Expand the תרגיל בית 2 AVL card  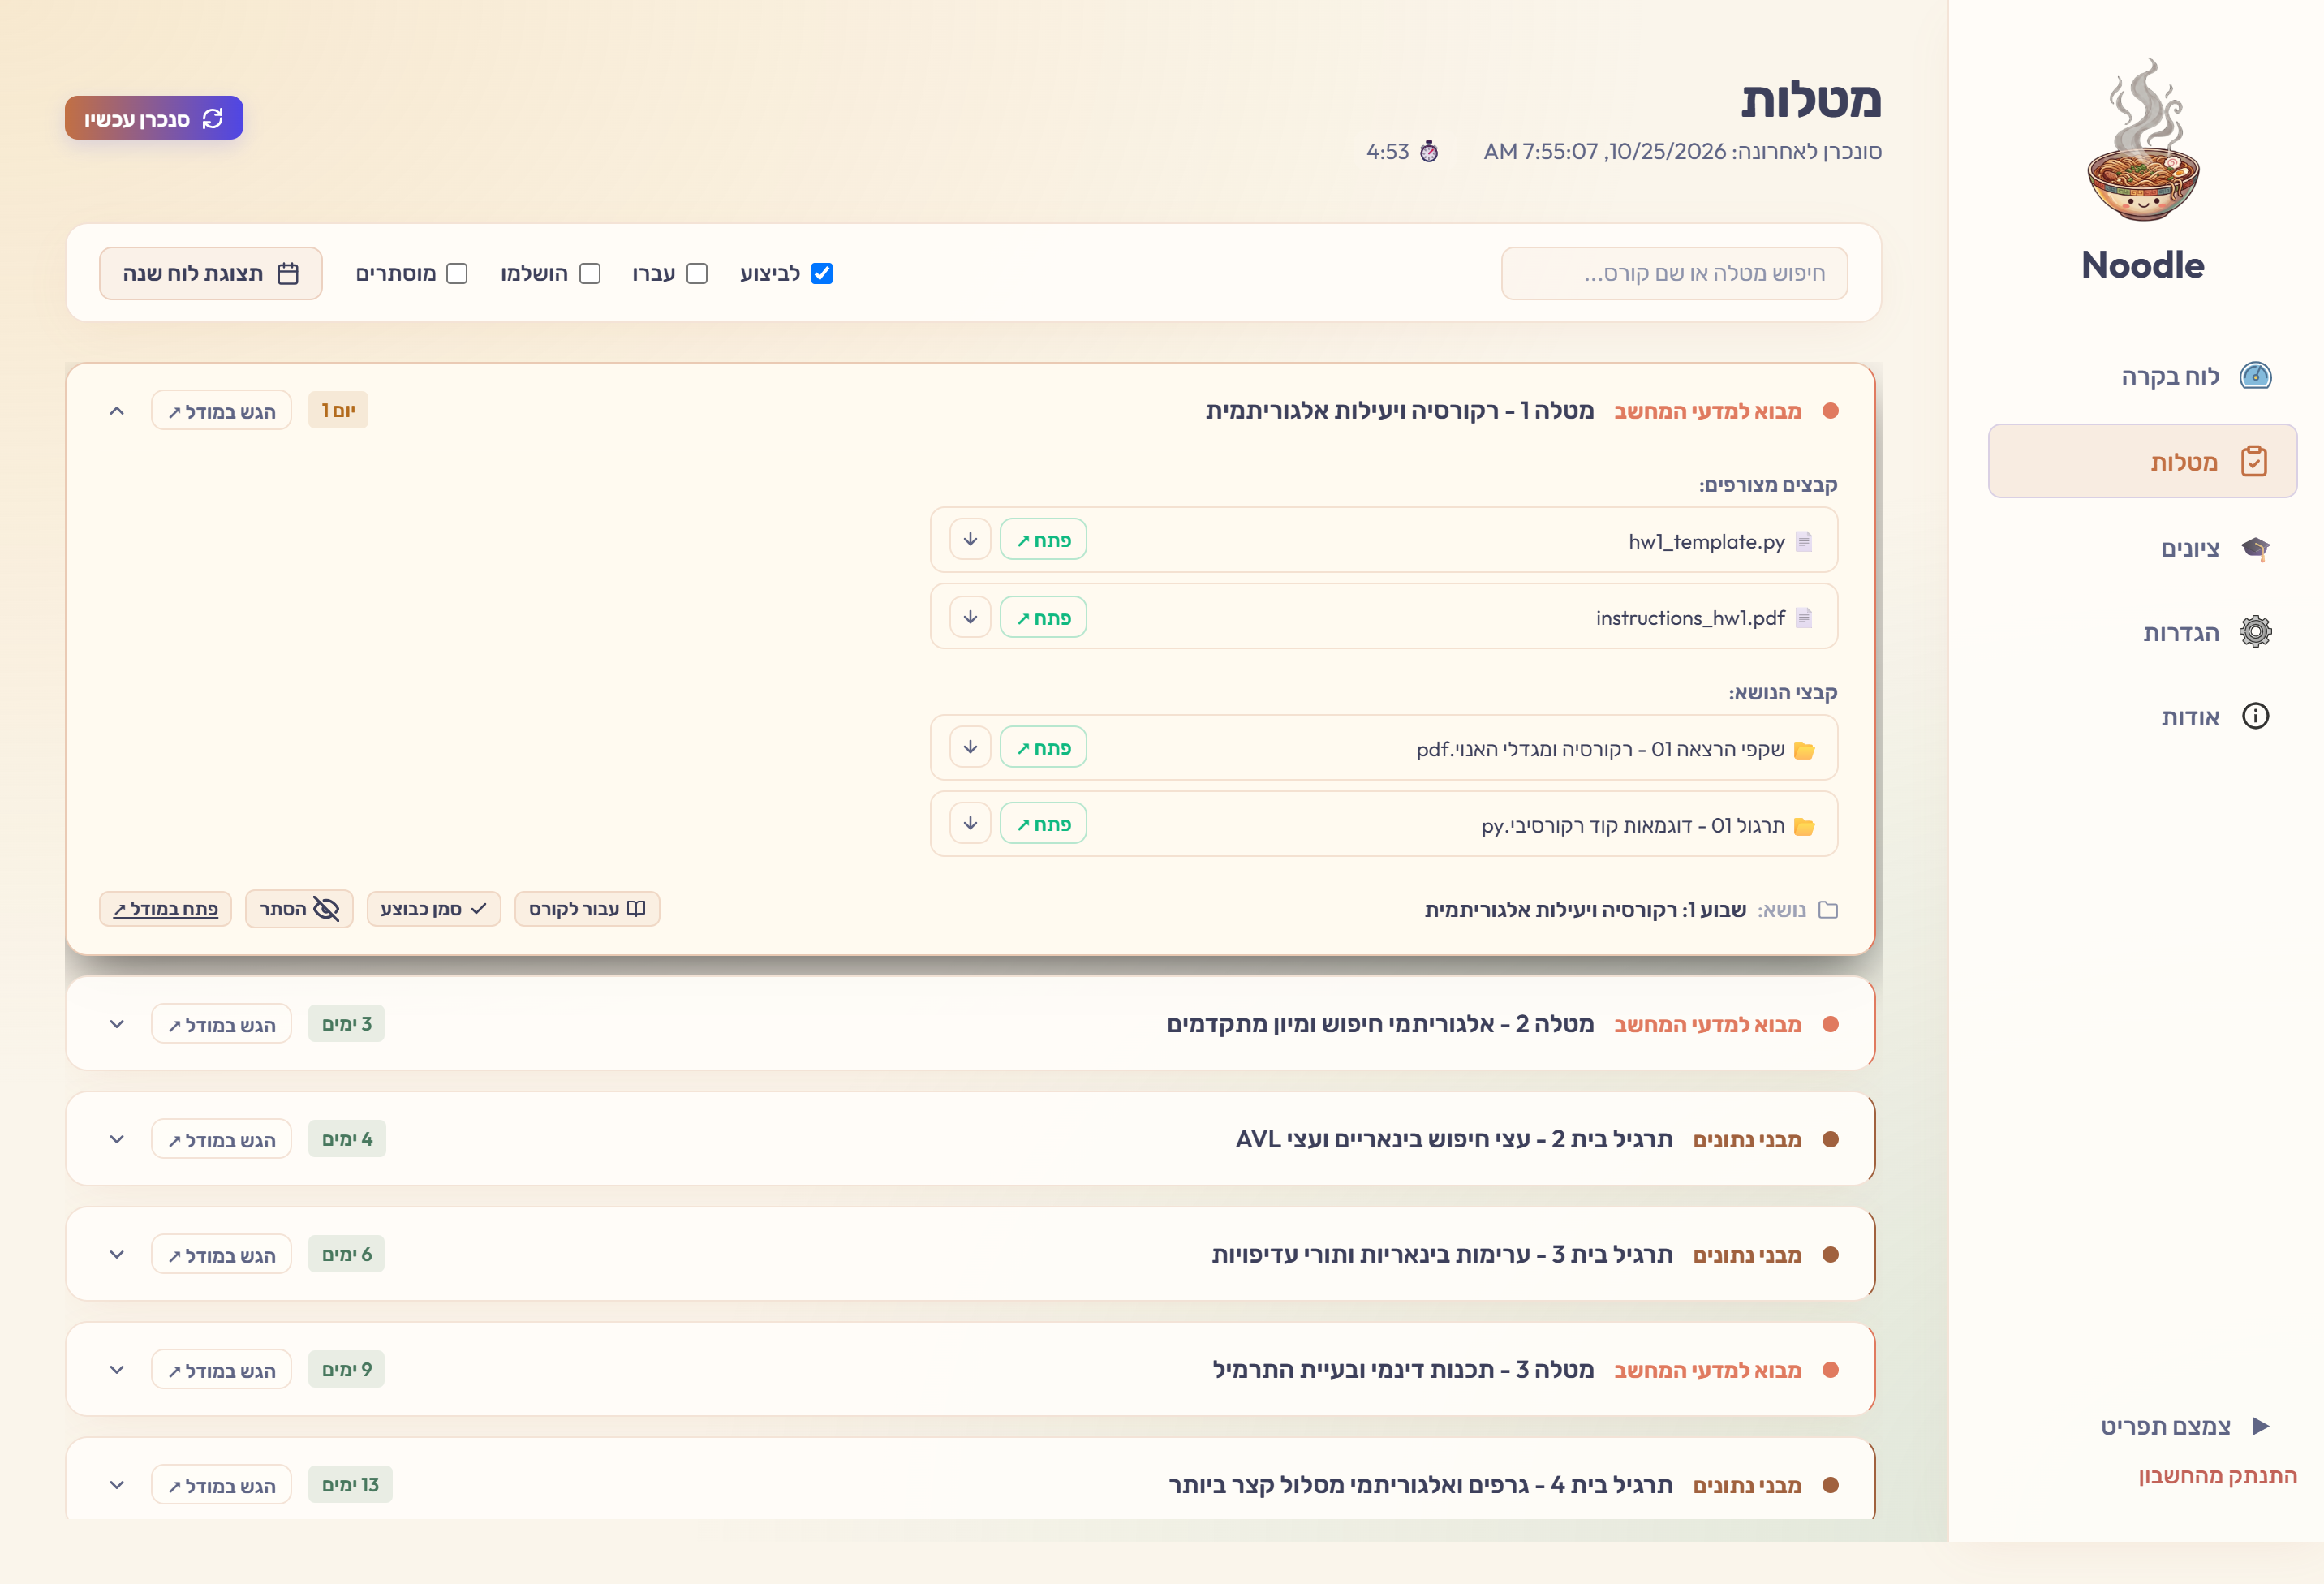[117, 1139]
